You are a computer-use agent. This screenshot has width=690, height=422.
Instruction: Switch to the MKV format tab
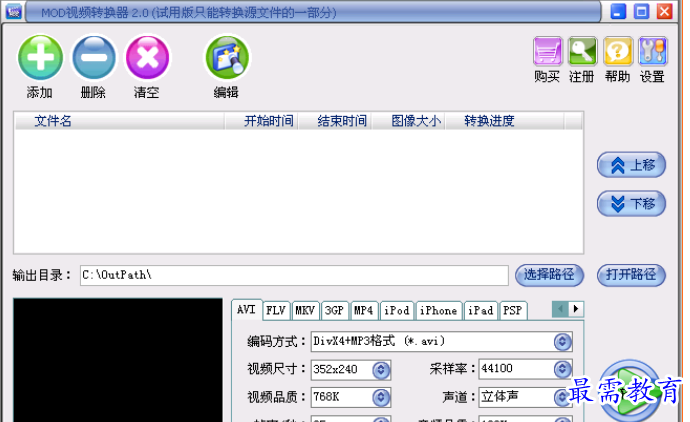coord(305,311)
